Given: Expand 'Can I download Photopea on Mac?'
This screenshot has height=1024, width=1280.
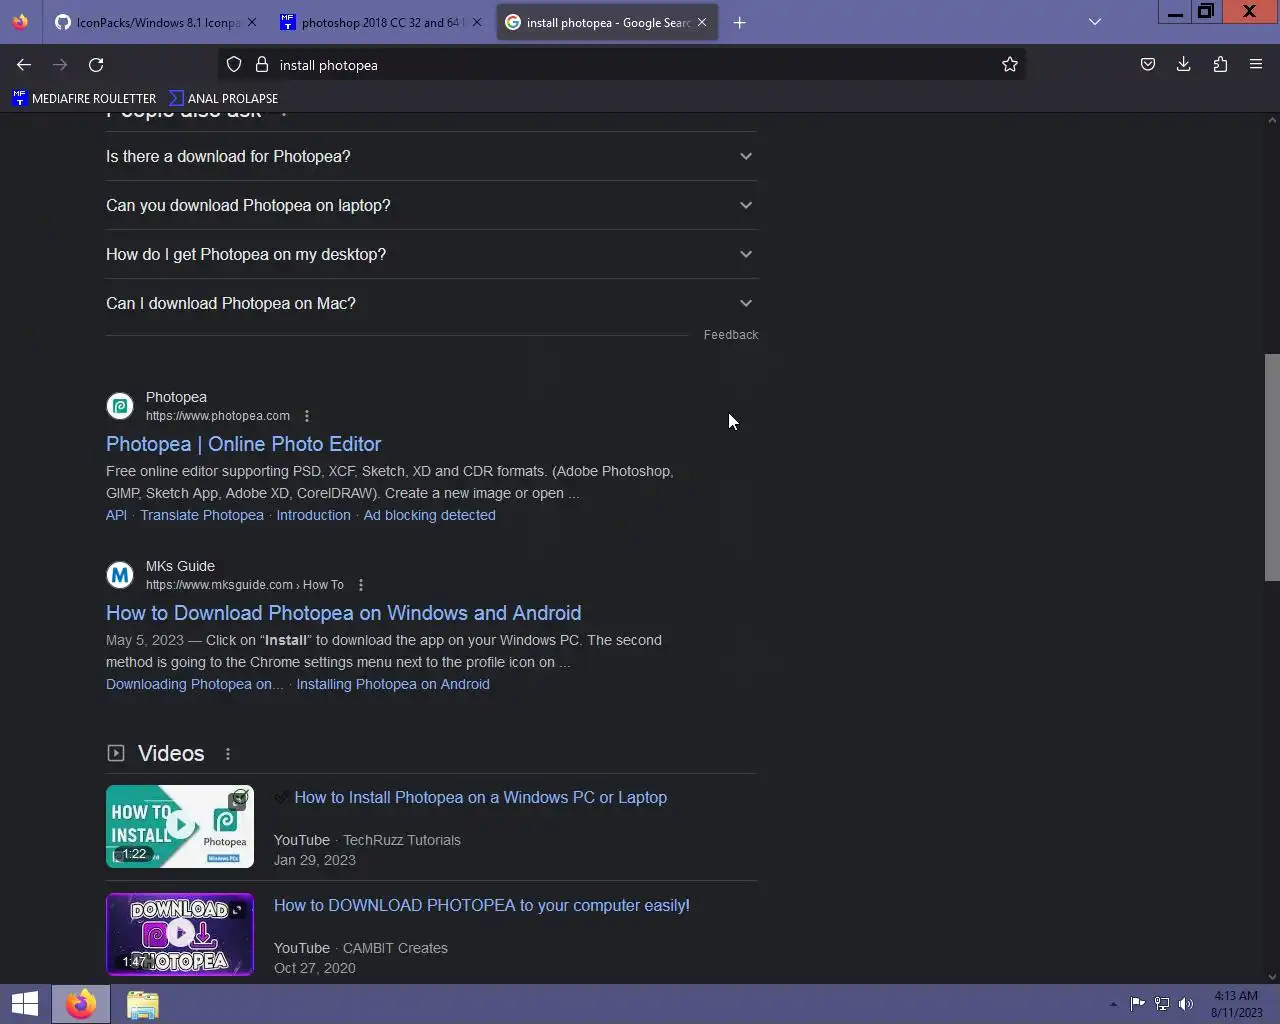Looking at the screenshot, I should point(431,303).
